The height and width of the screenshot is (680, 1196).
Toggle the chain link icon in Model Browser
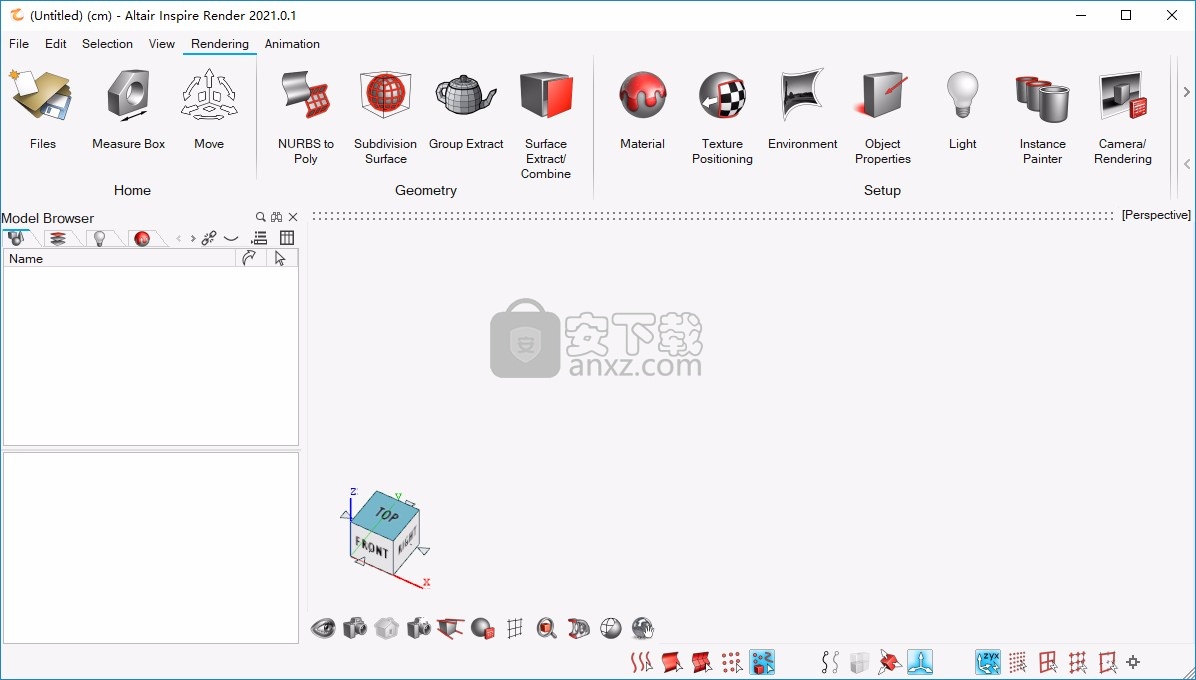point(209,239)
